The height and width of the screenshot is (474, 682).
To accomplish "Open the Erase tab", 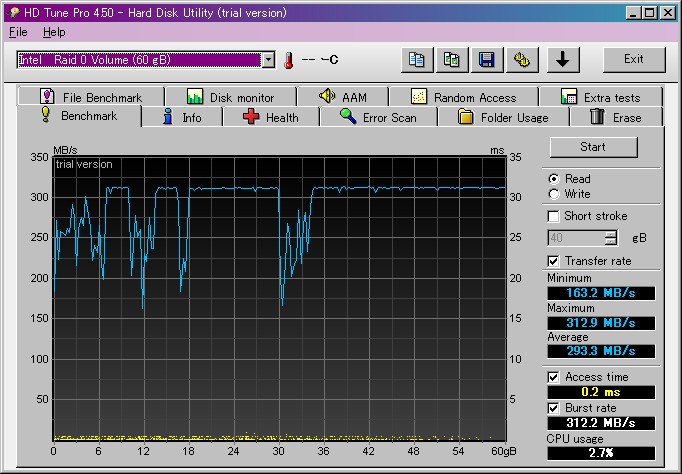I will tap(616, 117).
